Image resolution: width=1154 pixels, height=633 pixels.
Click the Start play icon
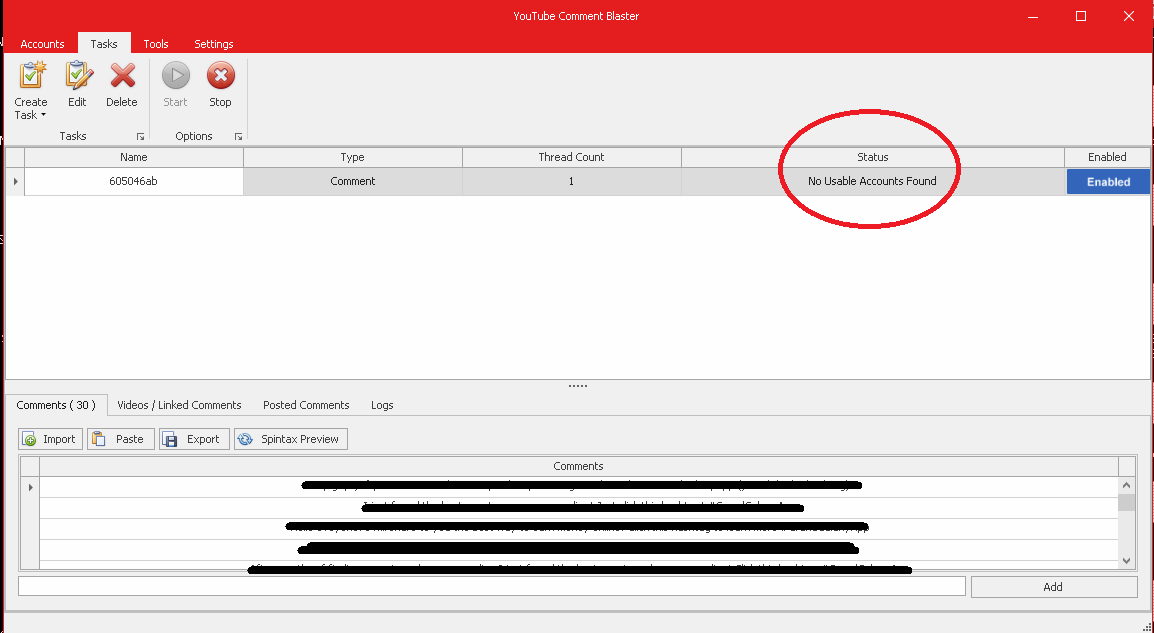(x=175, y=75)
